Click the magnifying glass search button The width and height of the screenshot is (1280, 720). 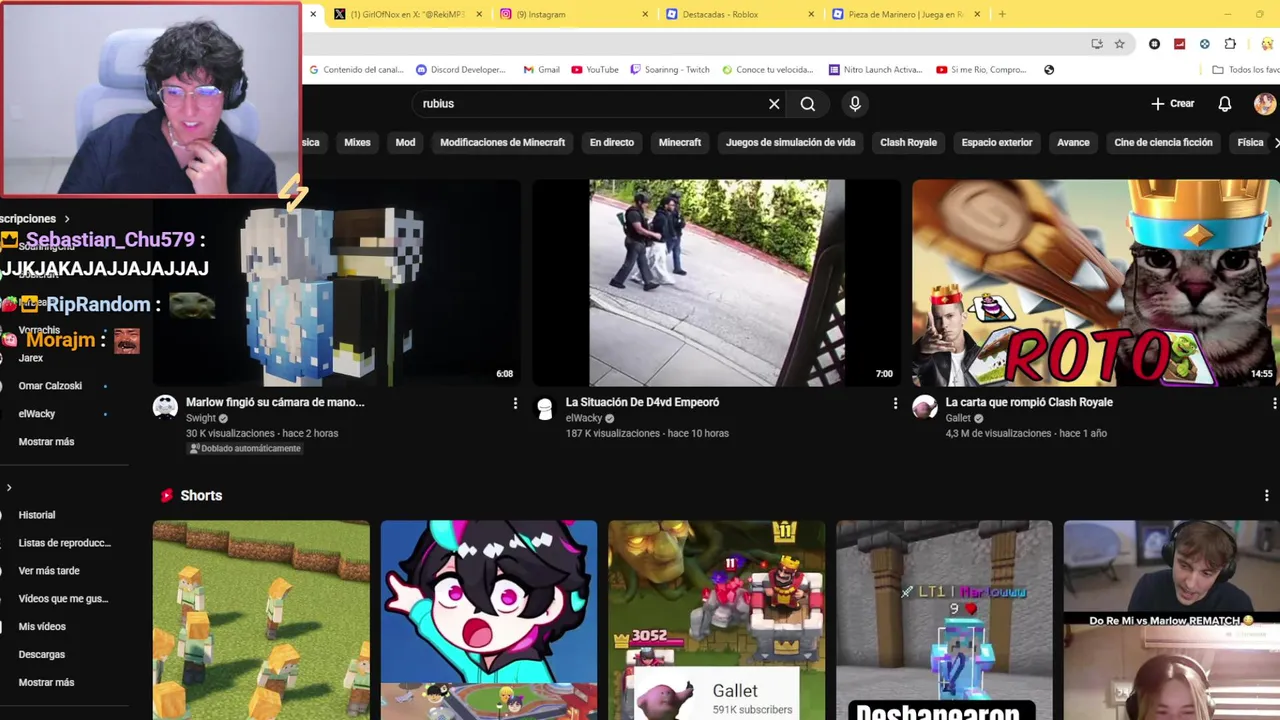[x=808, y=104]
